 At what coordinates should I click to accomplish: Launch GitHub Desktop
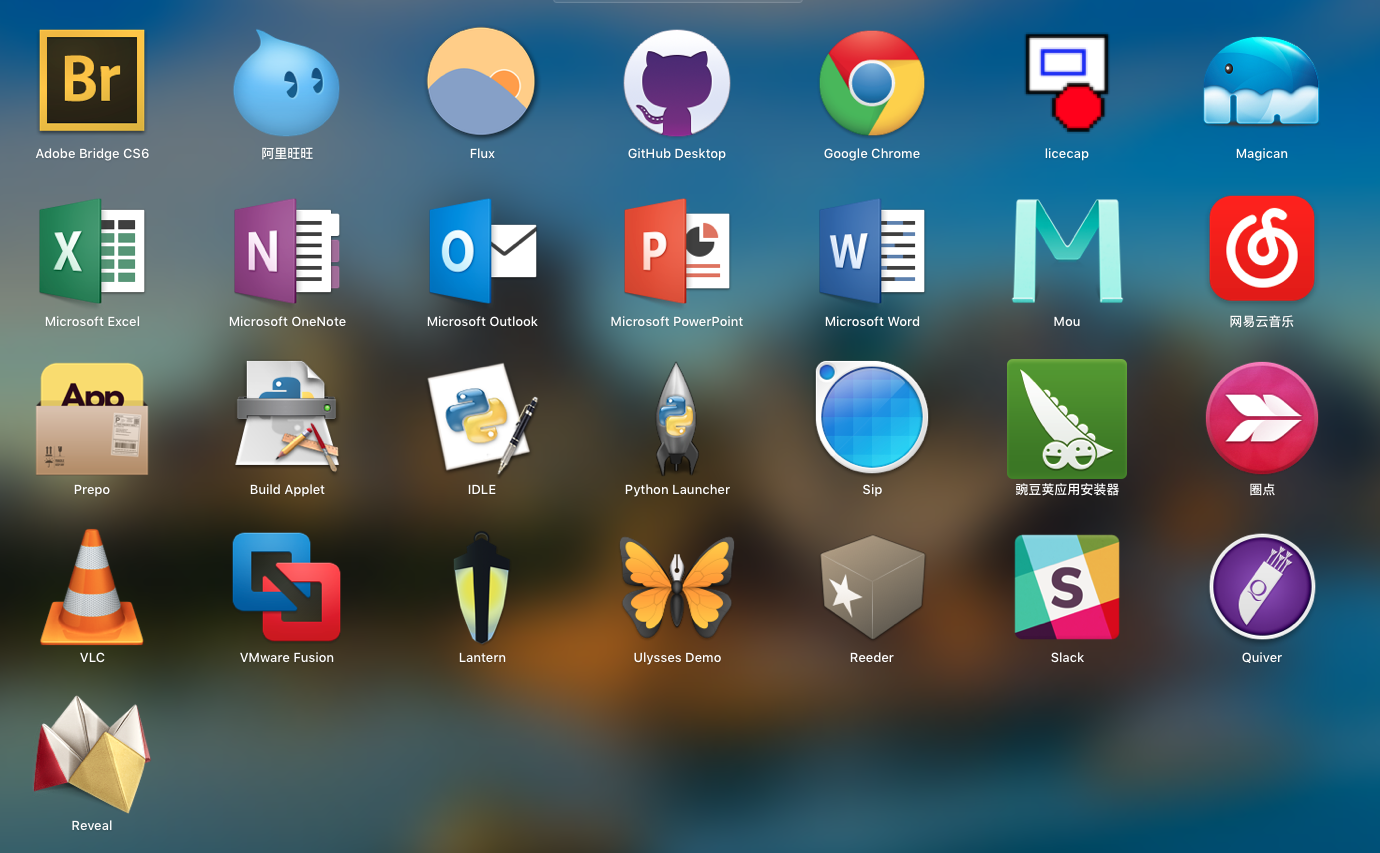(x=677, y=82)
